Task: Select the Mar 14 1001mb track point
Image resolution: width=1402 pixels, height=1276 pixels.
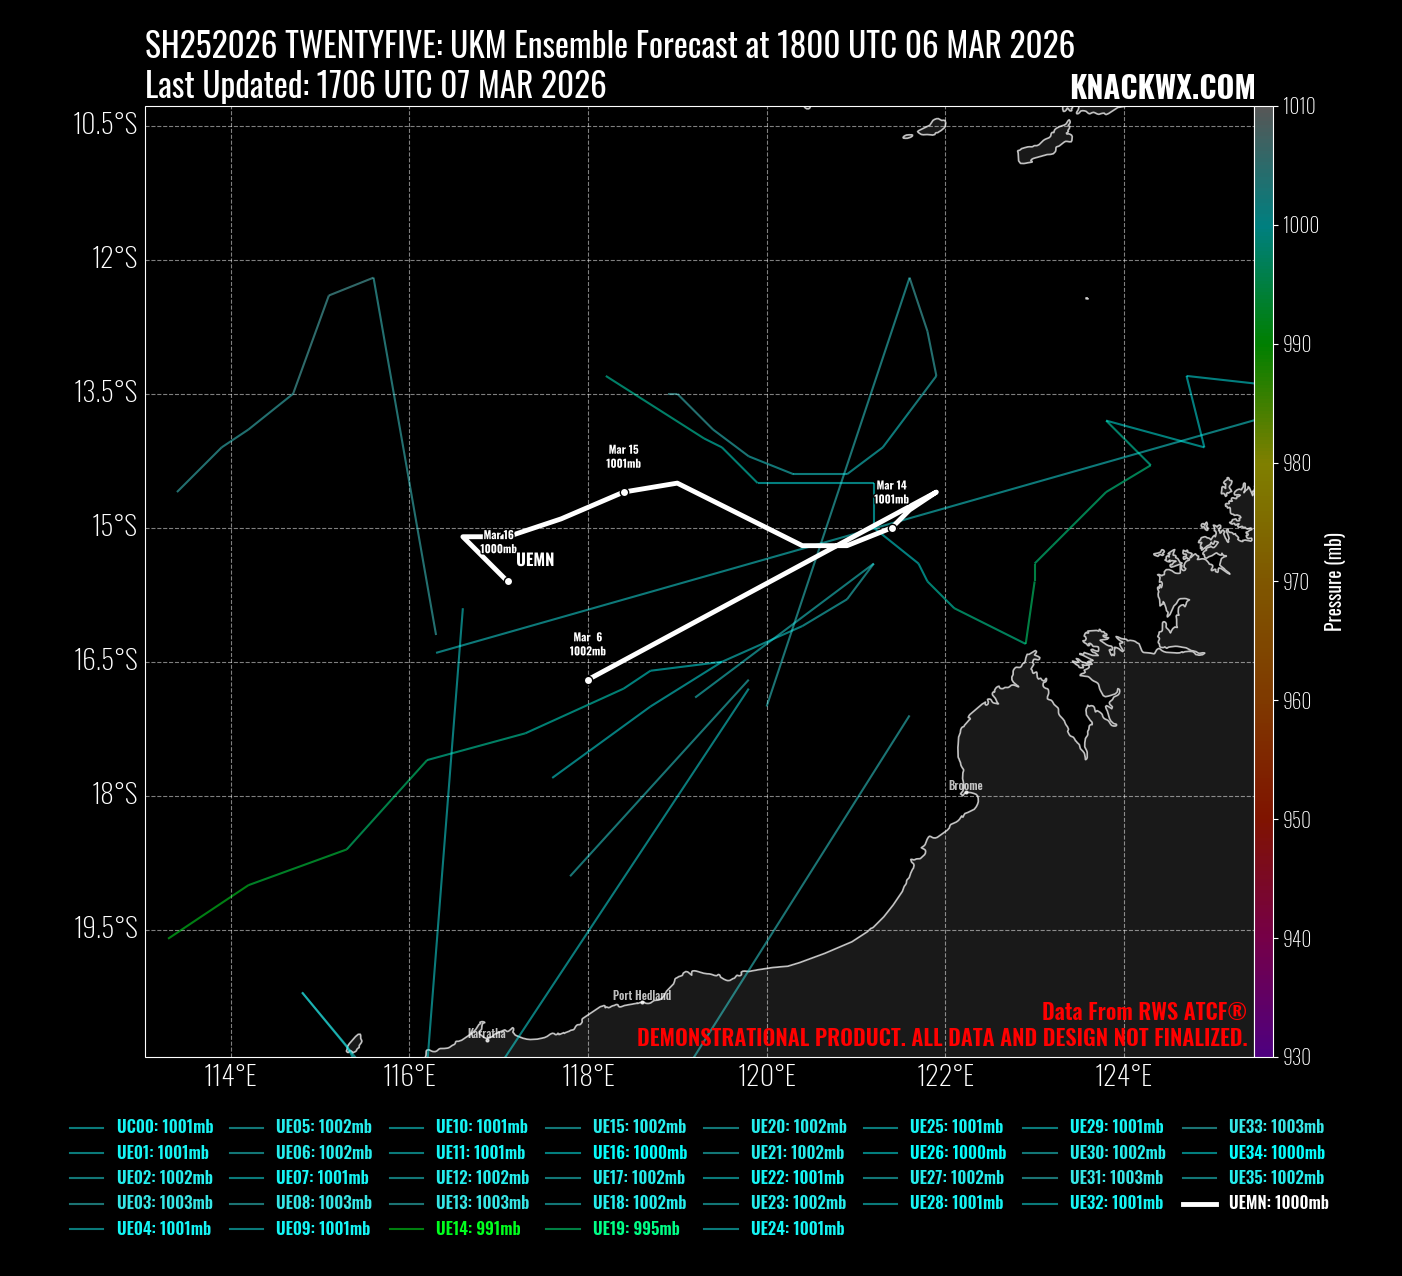Action: point(892,528)
